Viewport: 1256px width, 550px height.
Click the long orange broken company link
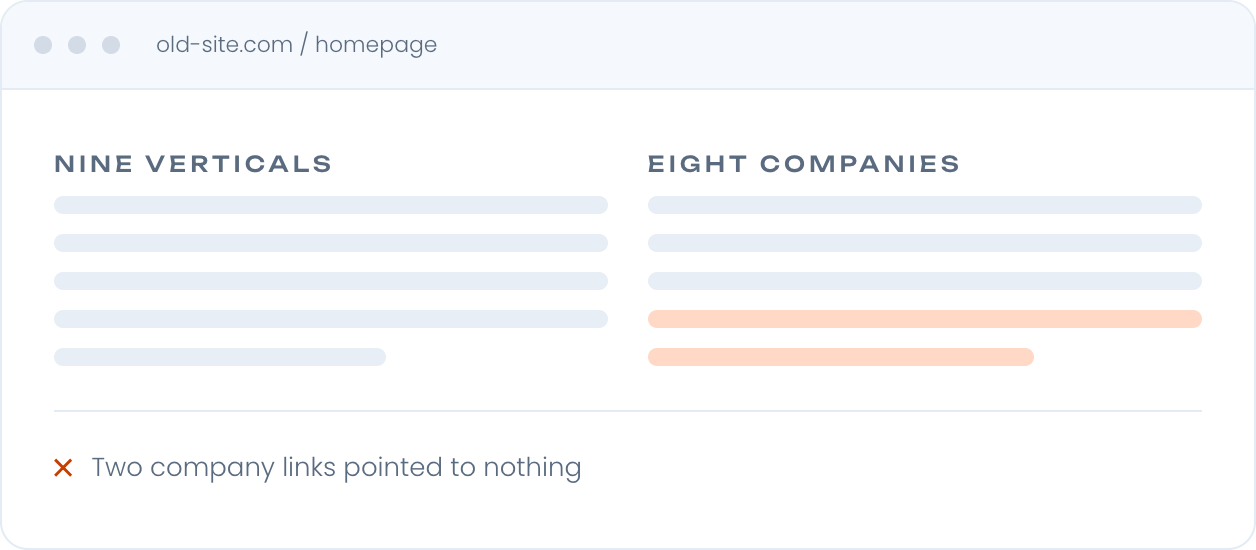tap(925, 319)
